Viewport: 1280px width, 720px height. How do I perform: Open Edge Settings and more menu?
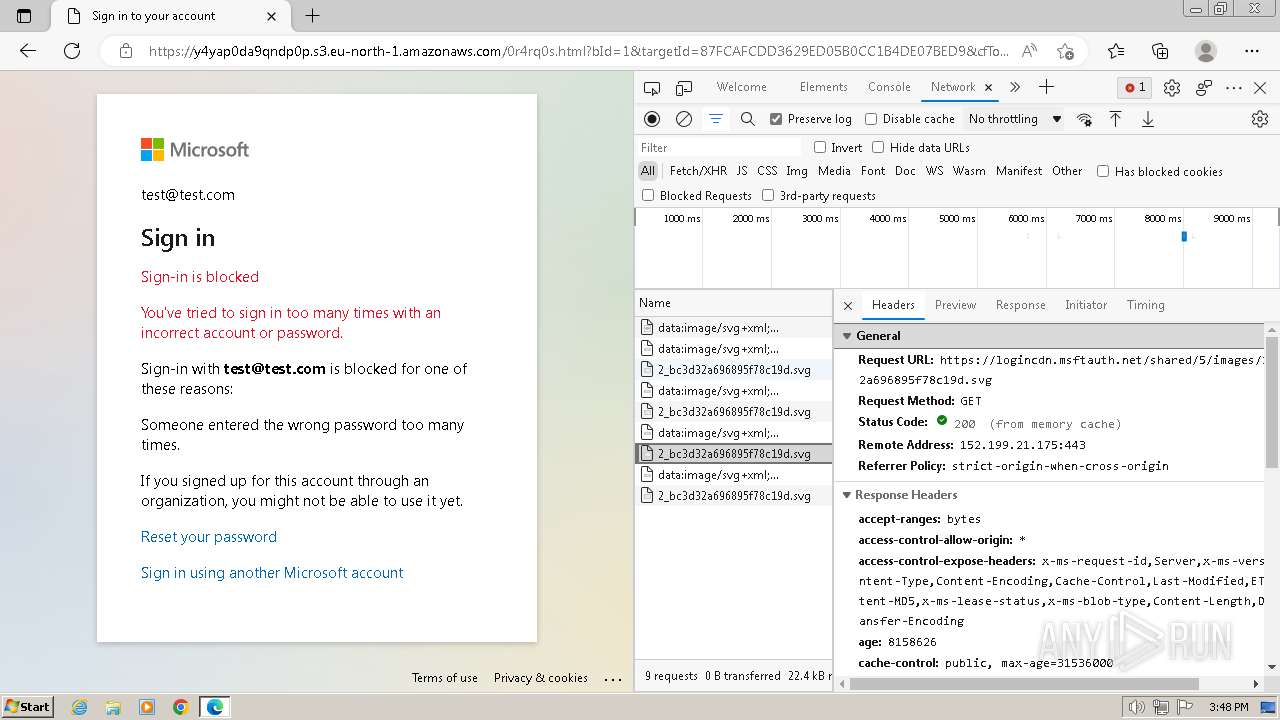(x=1252, y=51)
